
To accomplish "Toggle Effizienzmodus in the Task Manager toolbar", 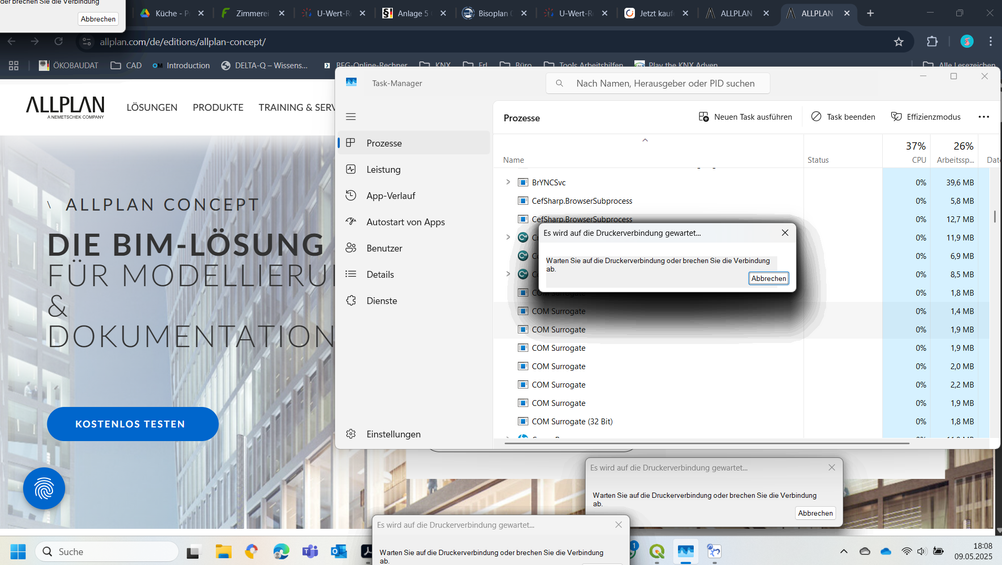I will pyautogui.click(x=926, y=117).
